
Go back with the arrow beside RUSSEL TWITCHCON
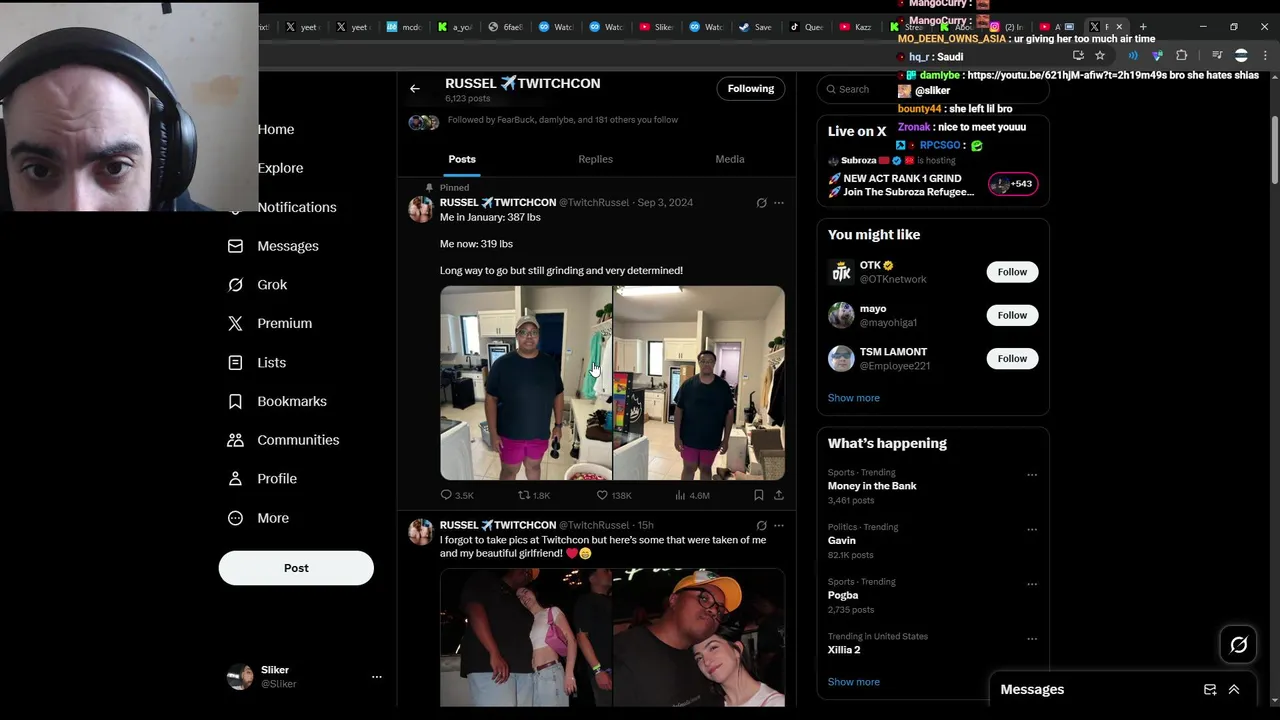415,89
